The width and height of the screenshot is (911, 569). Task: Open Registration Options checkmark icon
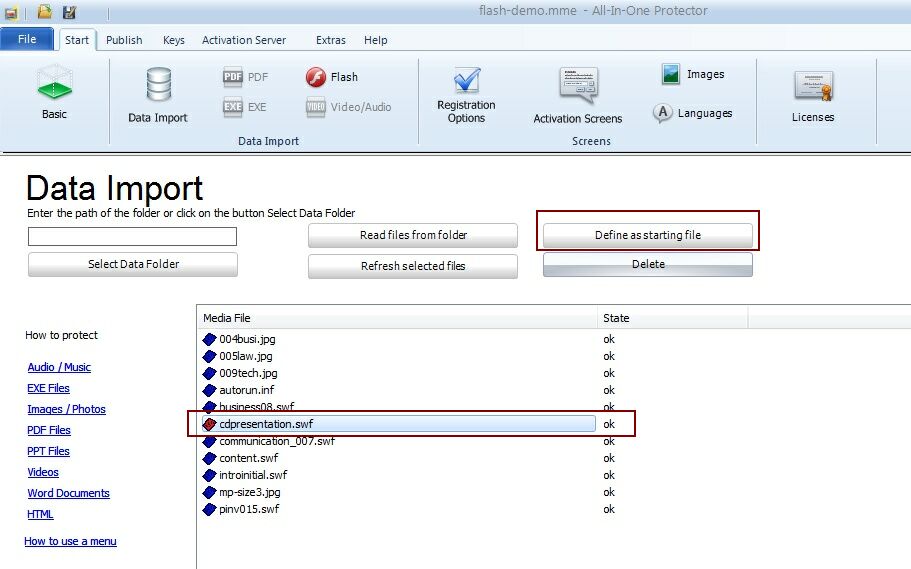pyautogui.click(x=466, y=81)
